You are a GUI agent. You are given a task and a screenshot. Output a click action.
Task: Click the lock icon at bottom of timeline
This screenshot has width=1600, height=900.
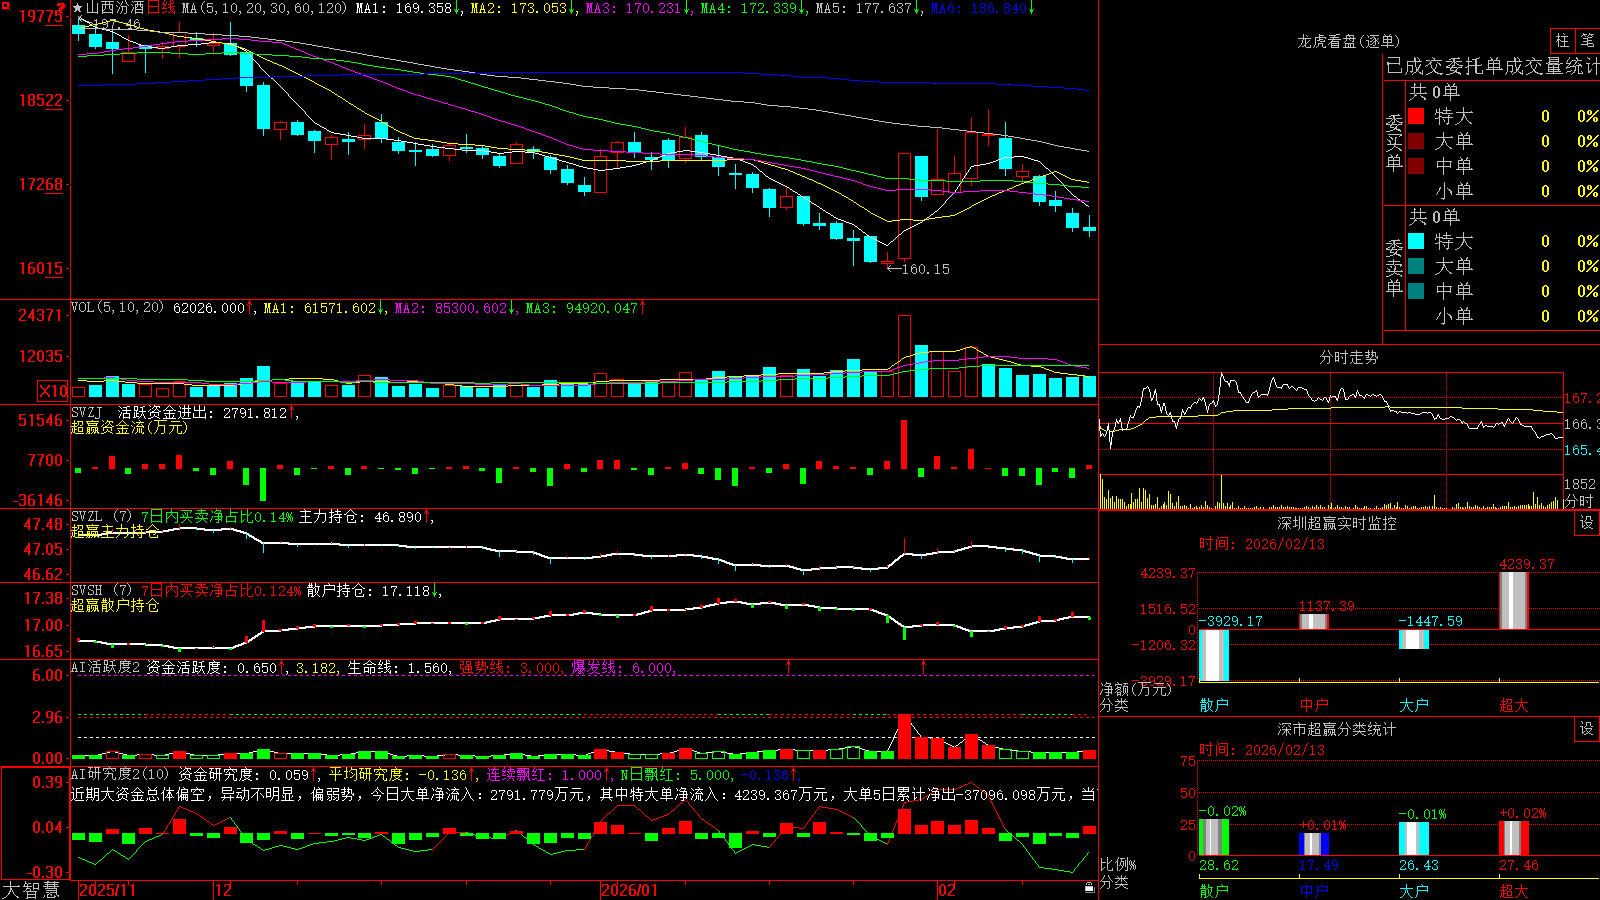click(1089, 887)
